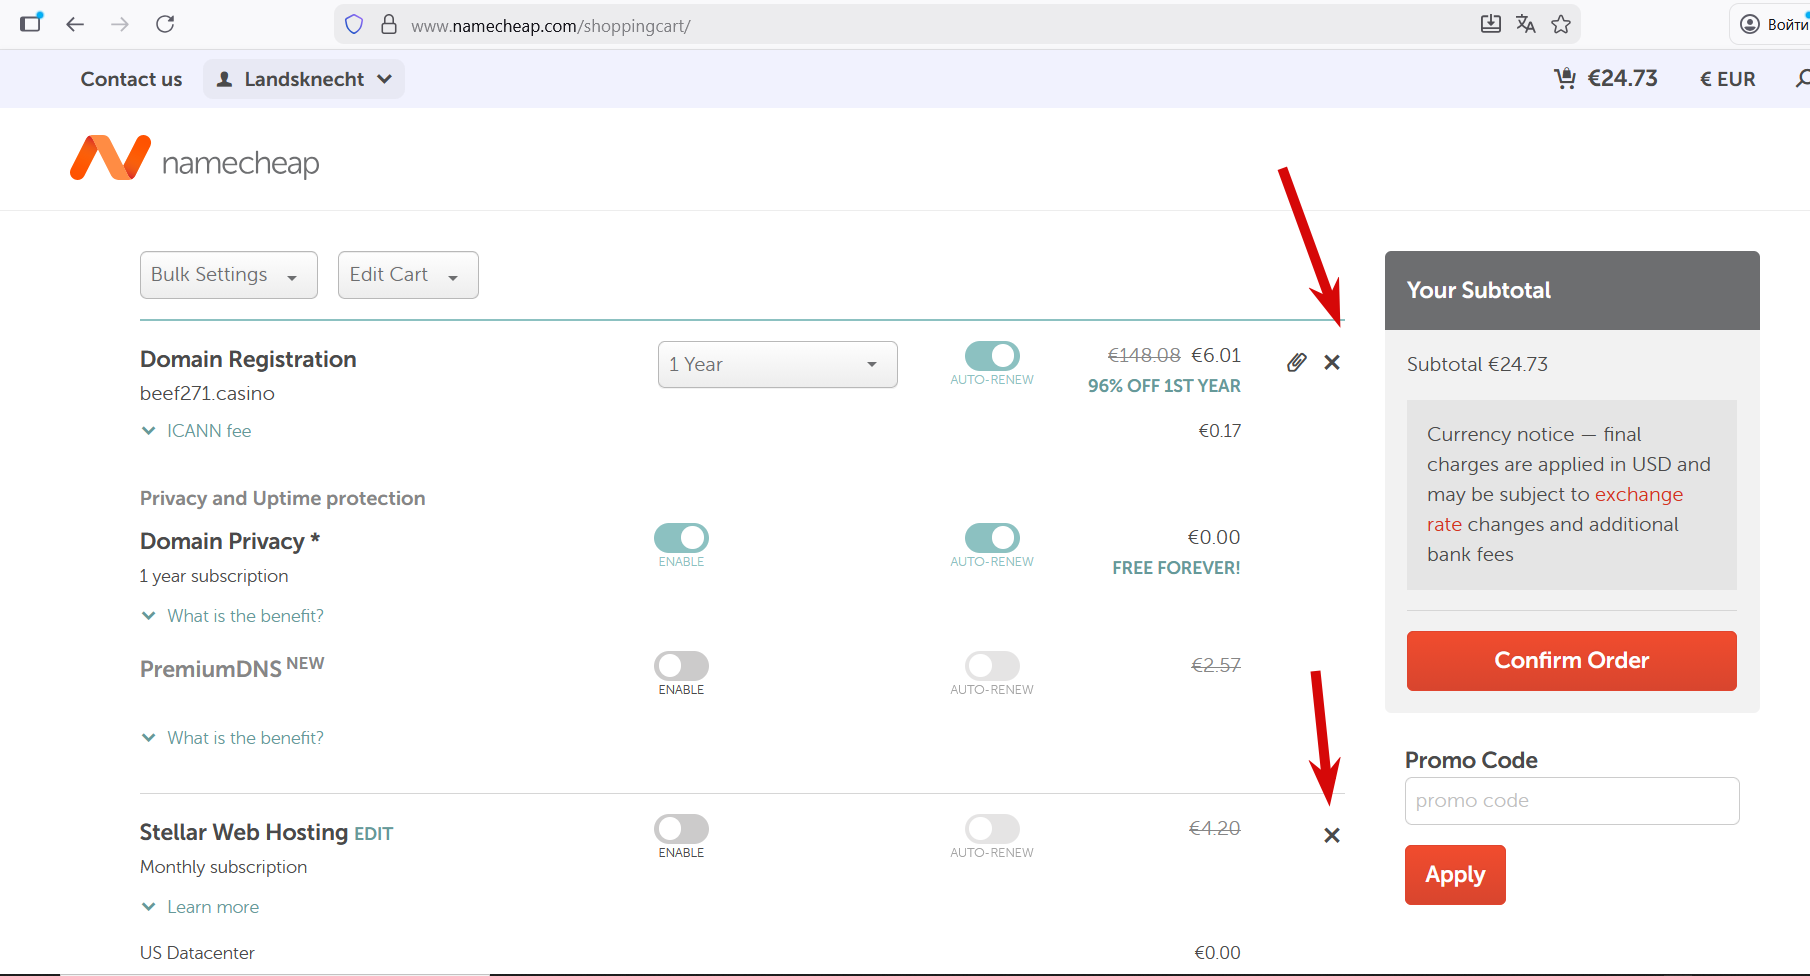Click the FREE FOREVER! label
Viewport: 1810px width, 976px height.
point(1176,568)
